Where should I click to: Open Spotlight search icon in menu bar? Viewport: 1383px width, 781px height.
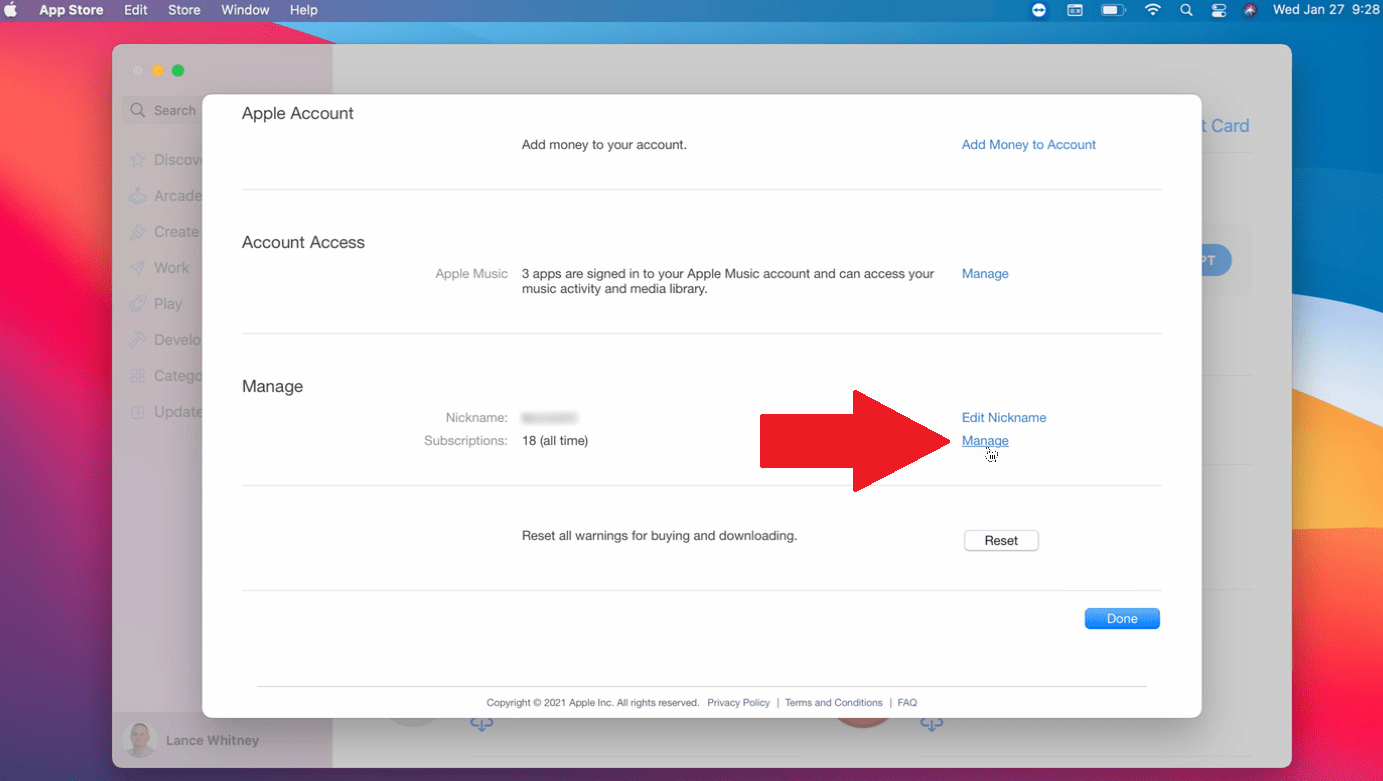click(1186, 10)
